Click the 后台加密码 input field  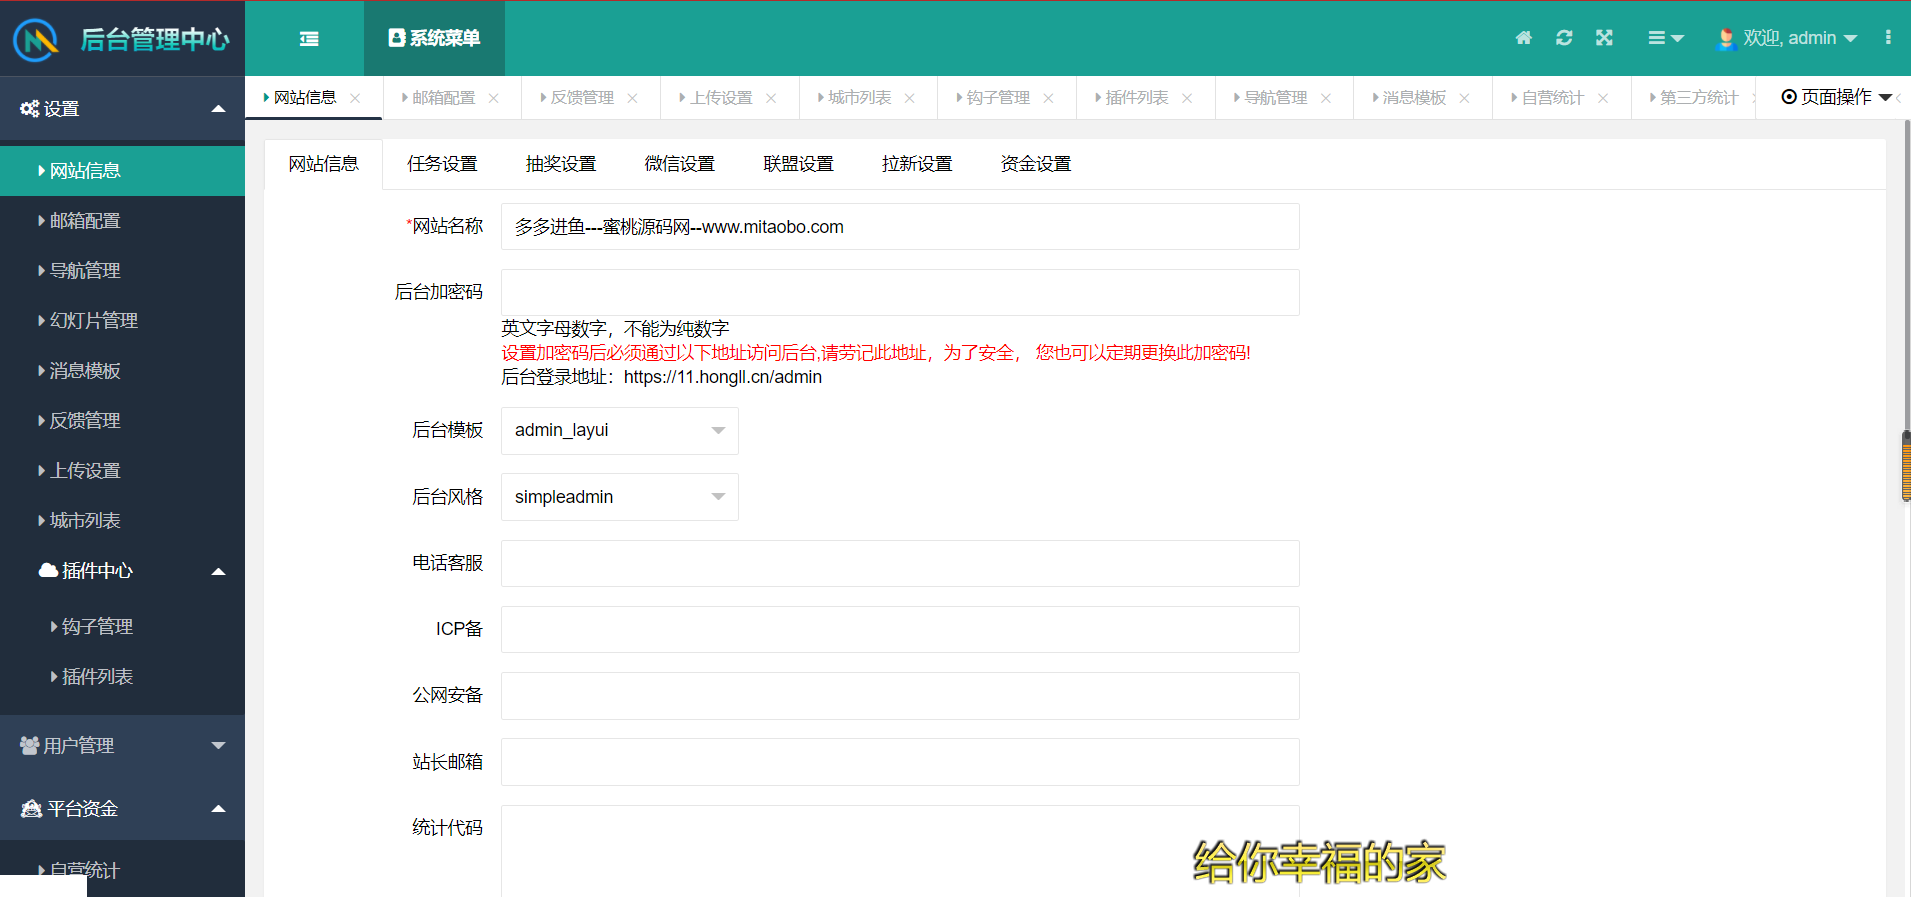click(x=899, y=293)
